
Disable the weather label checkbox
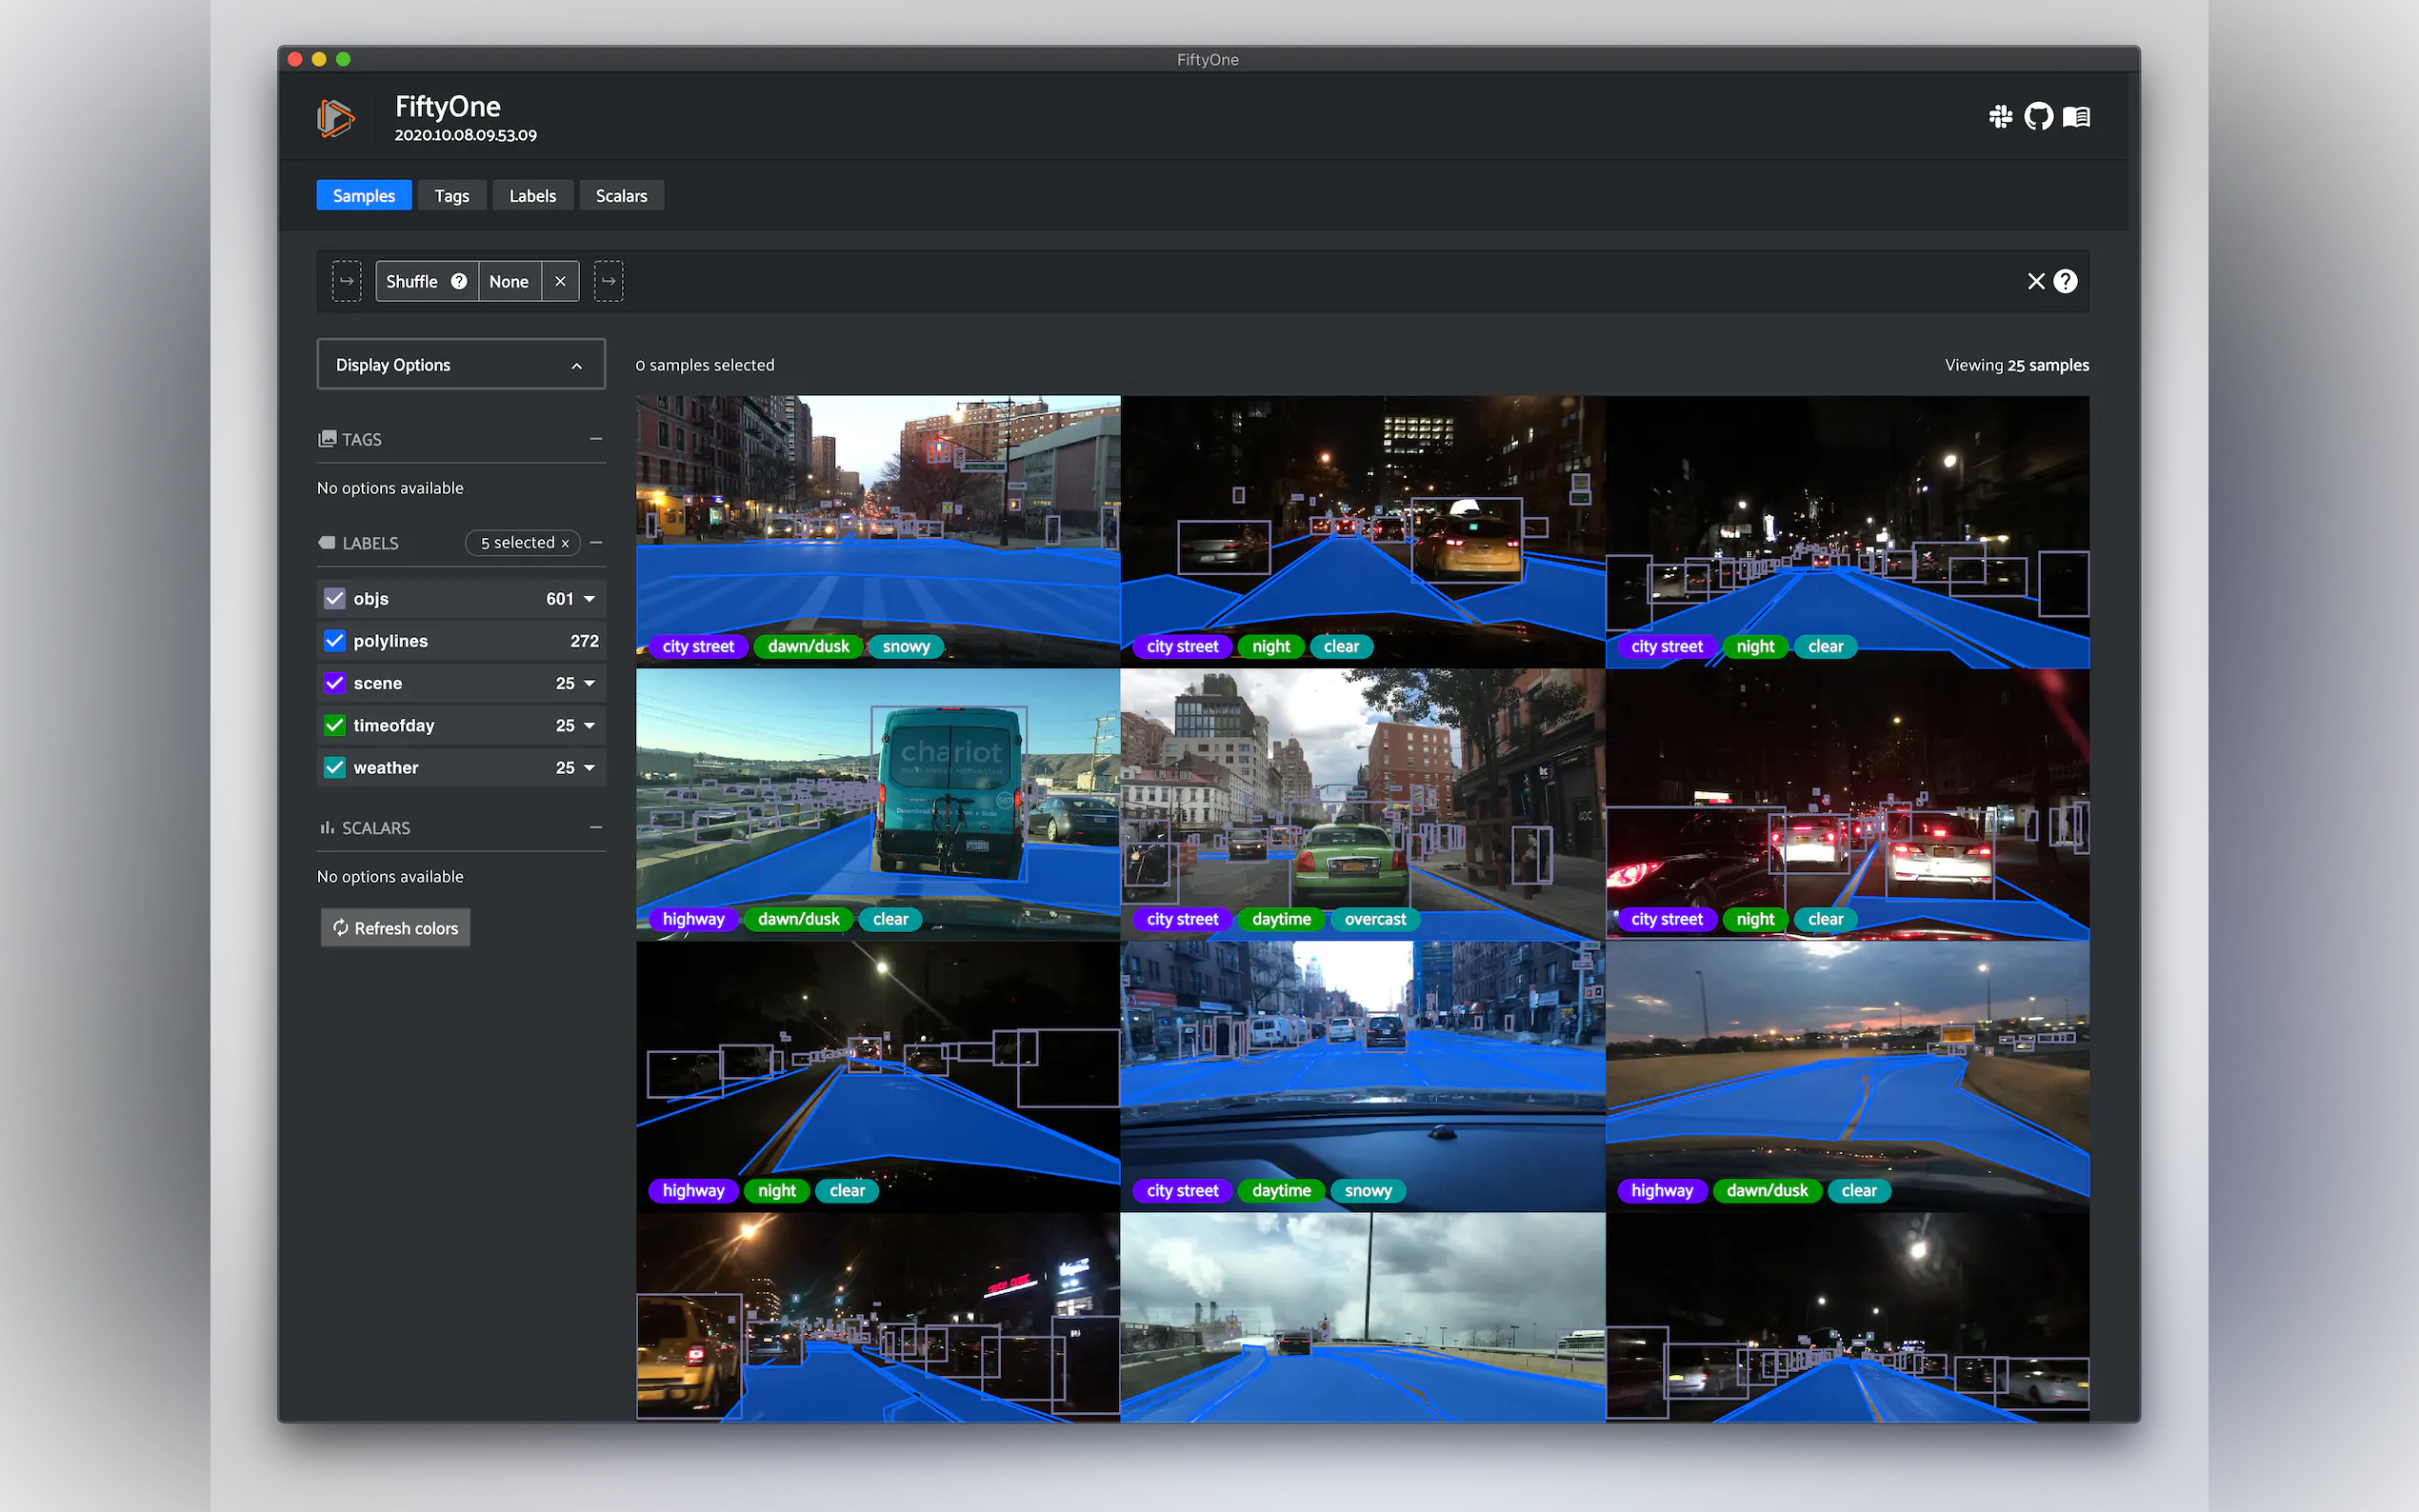coord(335,768)
